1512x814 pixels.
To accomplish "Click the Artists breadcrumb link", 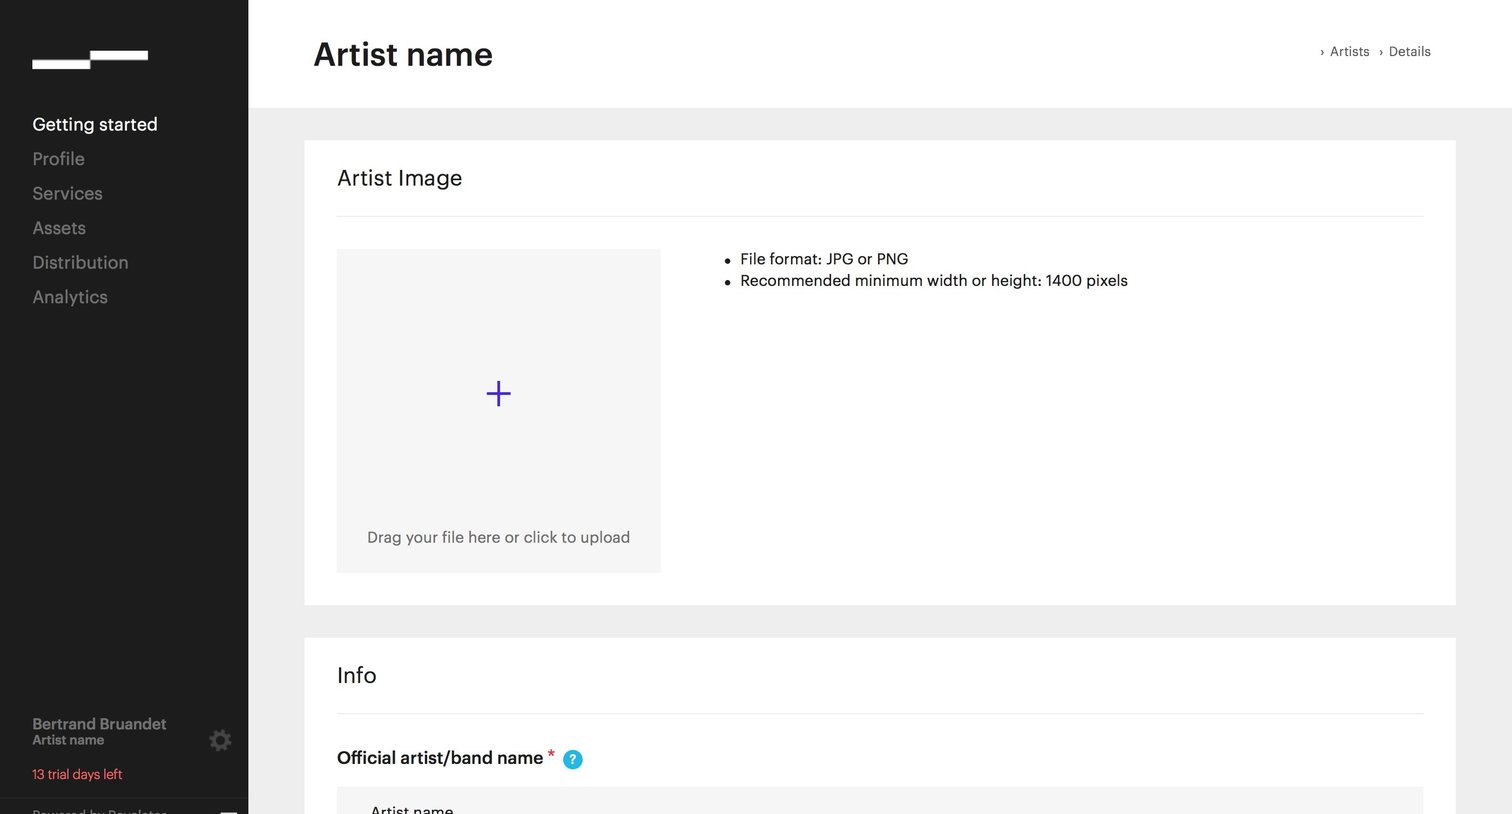I will (1349, 52).
